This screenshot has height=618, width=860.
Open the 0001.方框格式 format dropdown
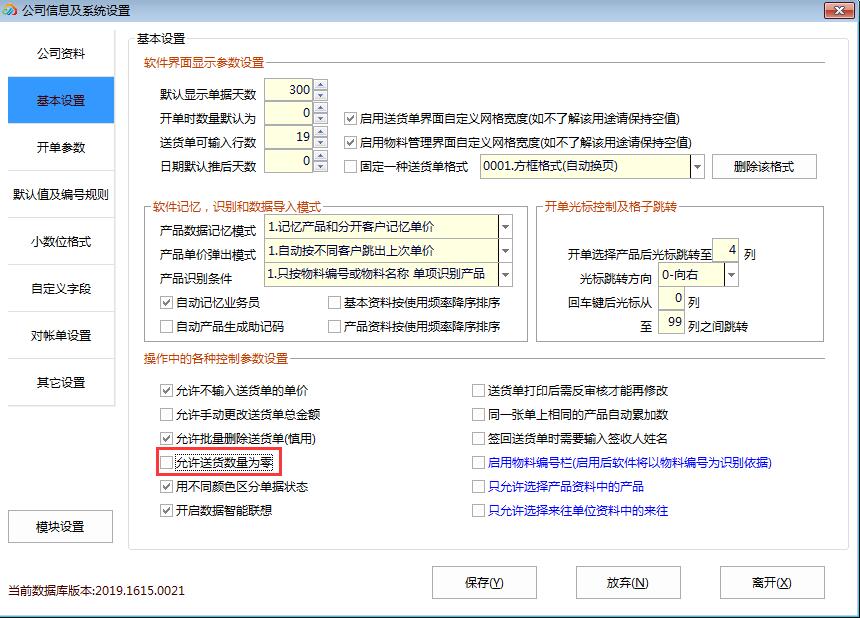point(697,167)
